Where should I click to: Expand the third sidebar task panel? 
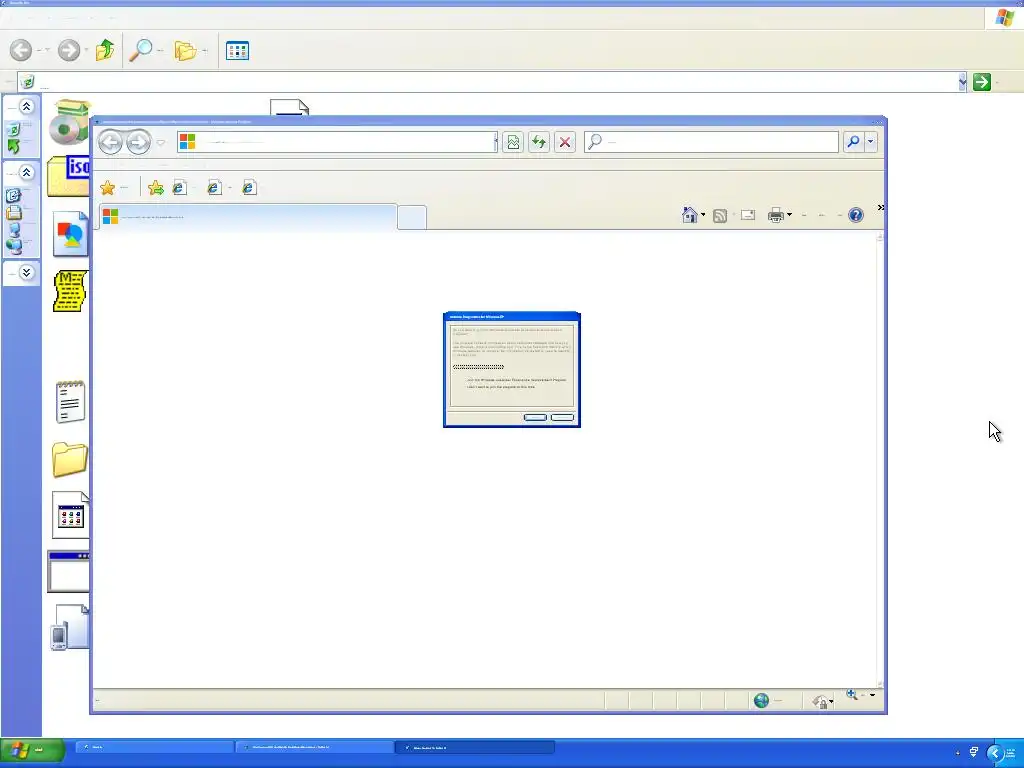[26, 272]
